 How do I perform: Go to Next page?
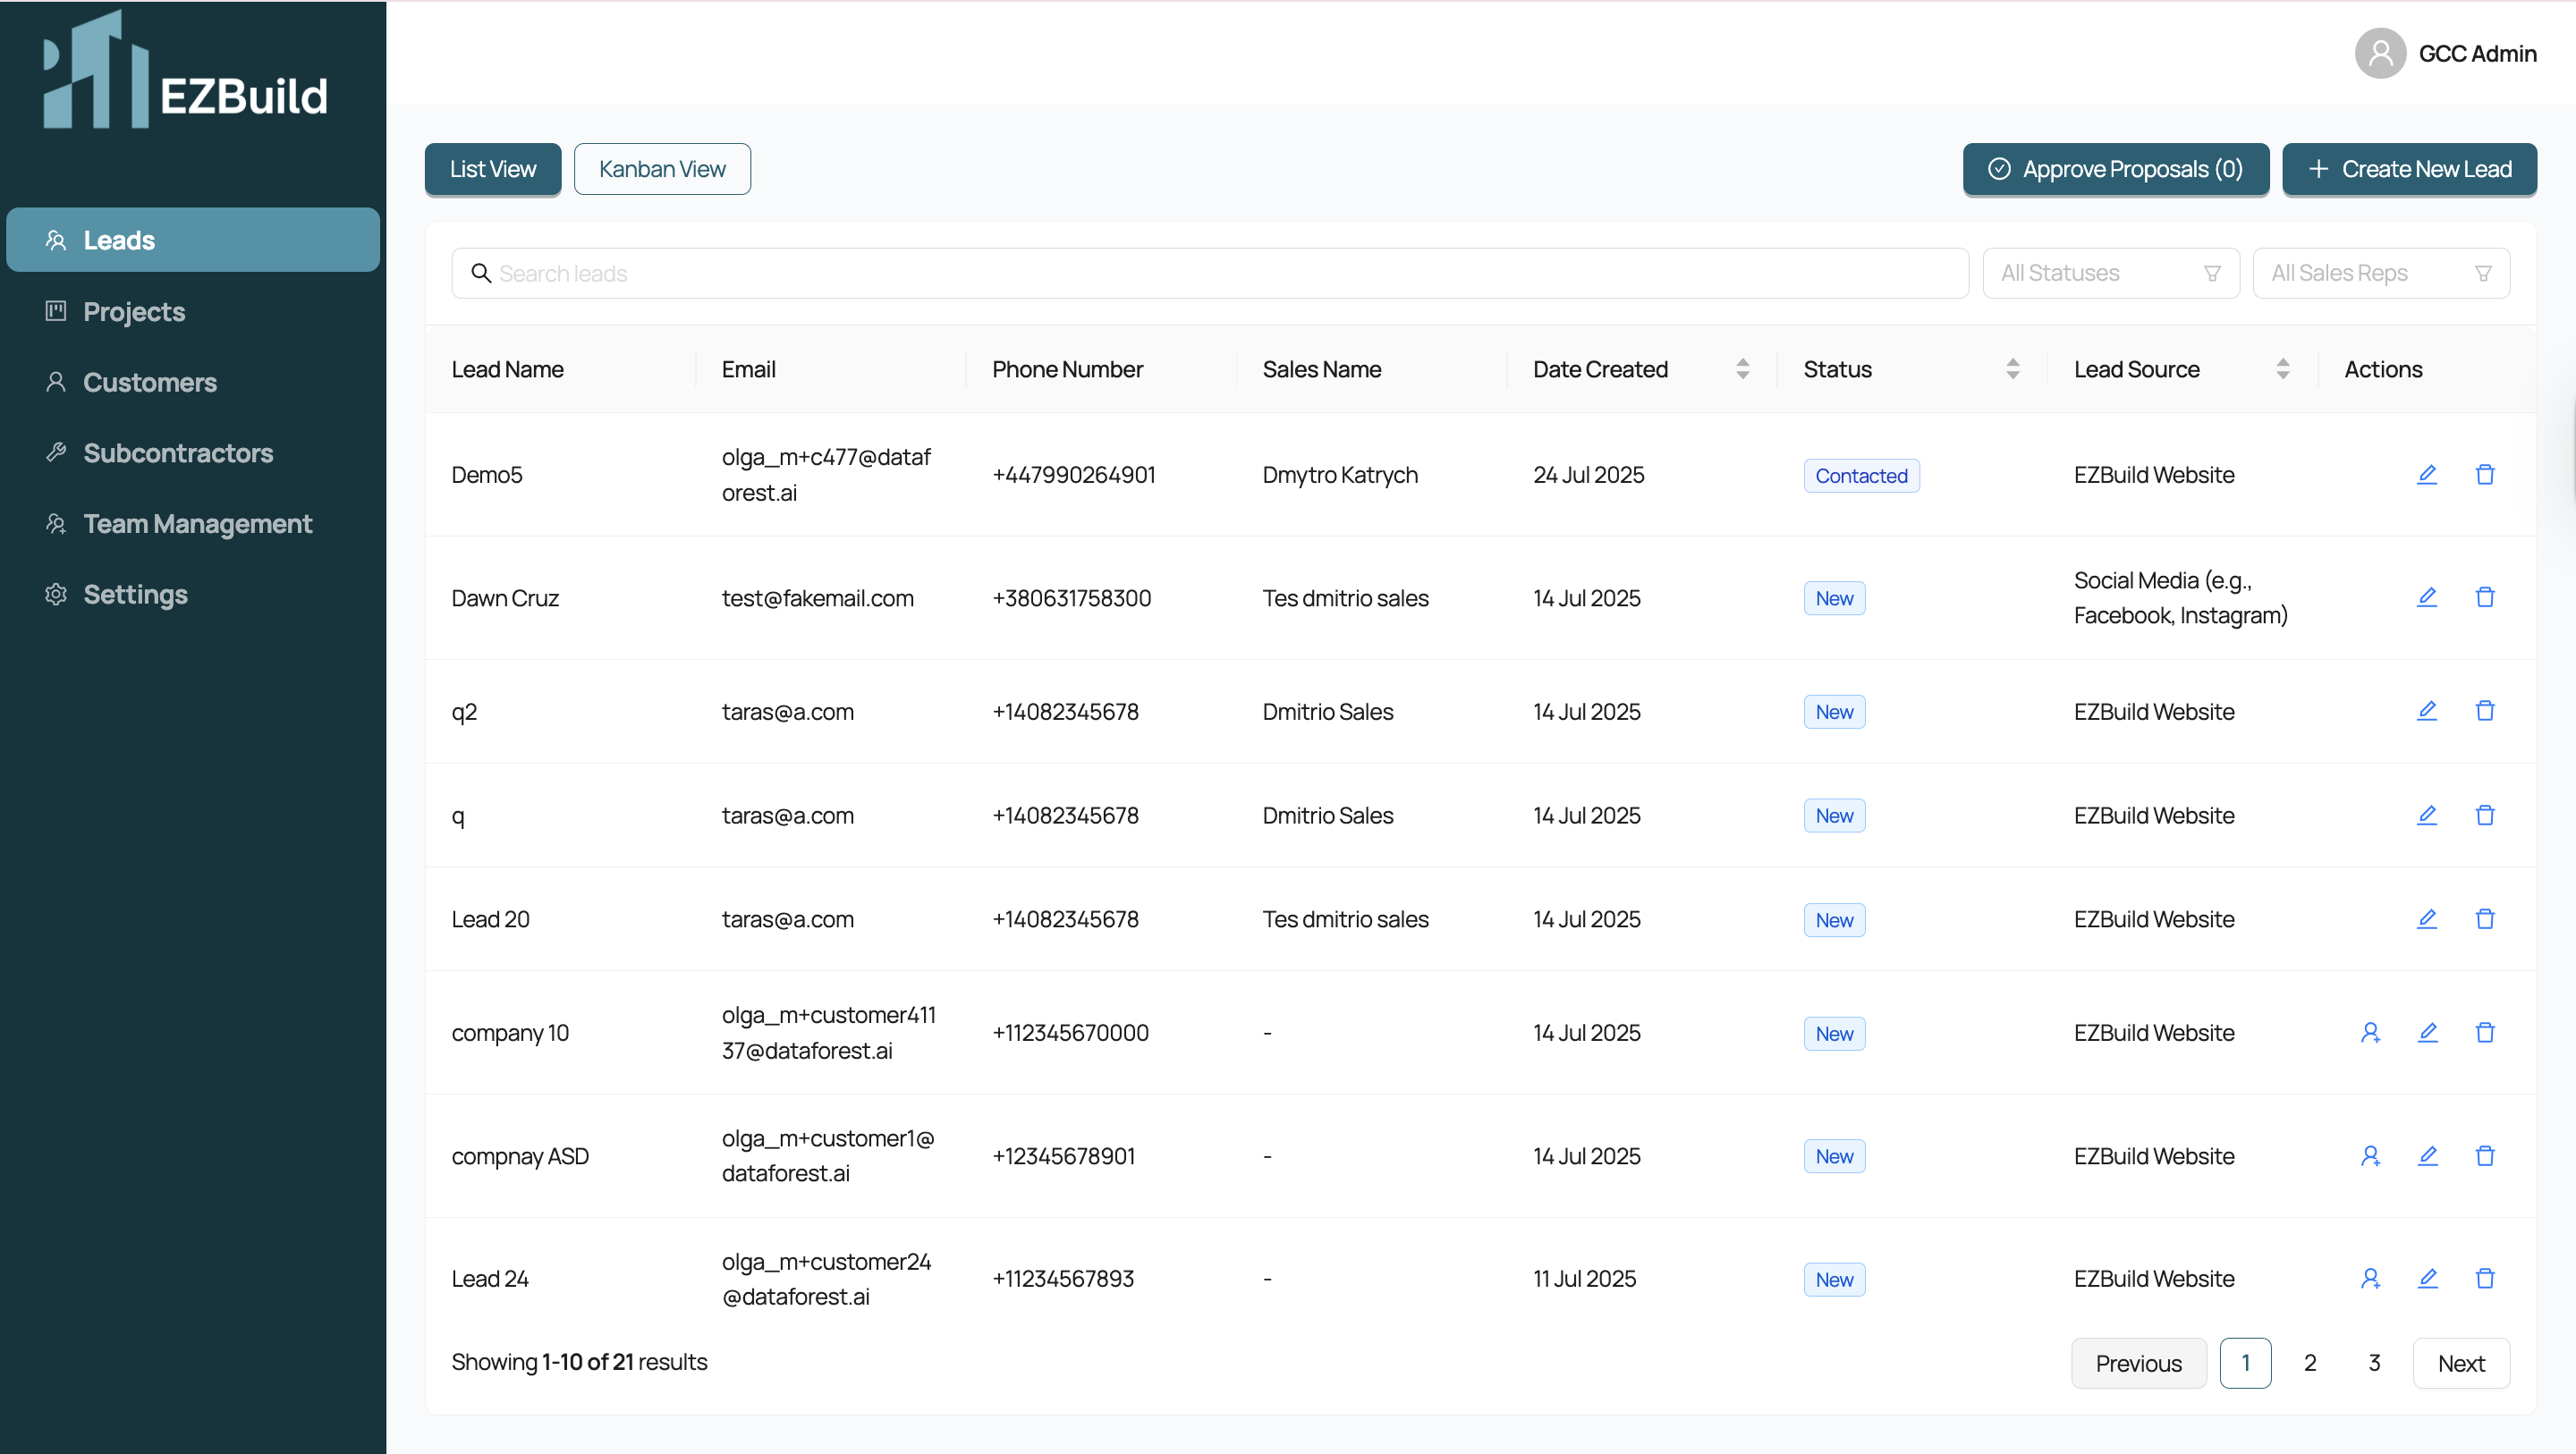(2461, 1363)
